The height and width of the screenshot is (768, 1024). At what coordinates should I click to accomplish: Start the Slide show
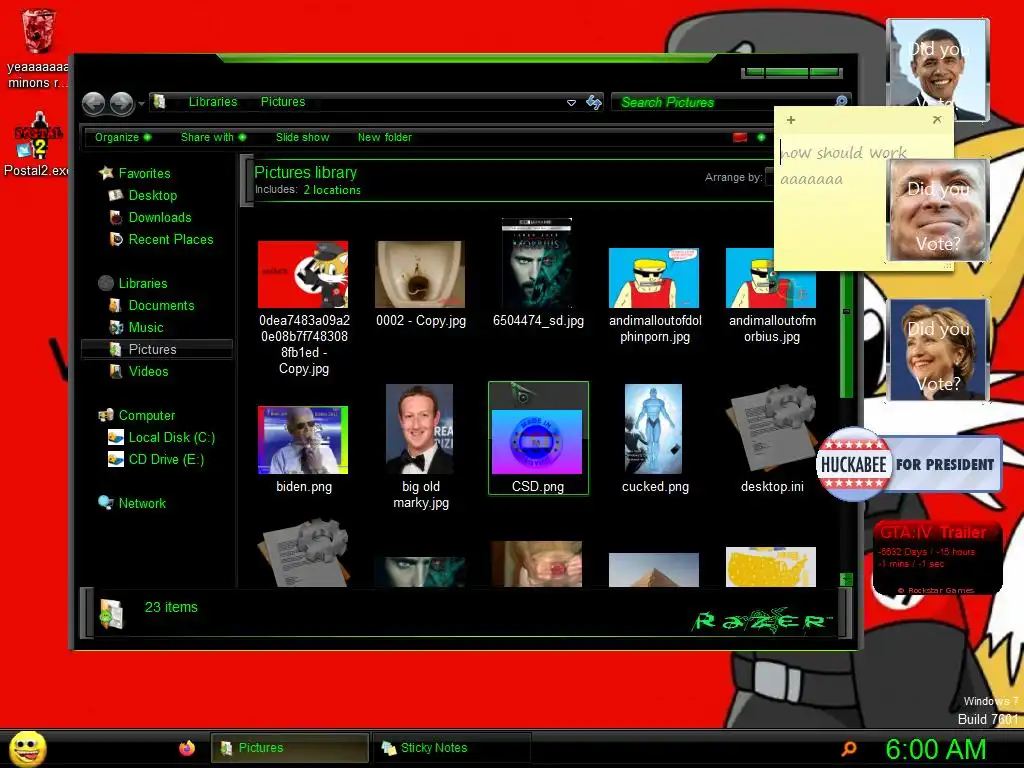point(302,137)
